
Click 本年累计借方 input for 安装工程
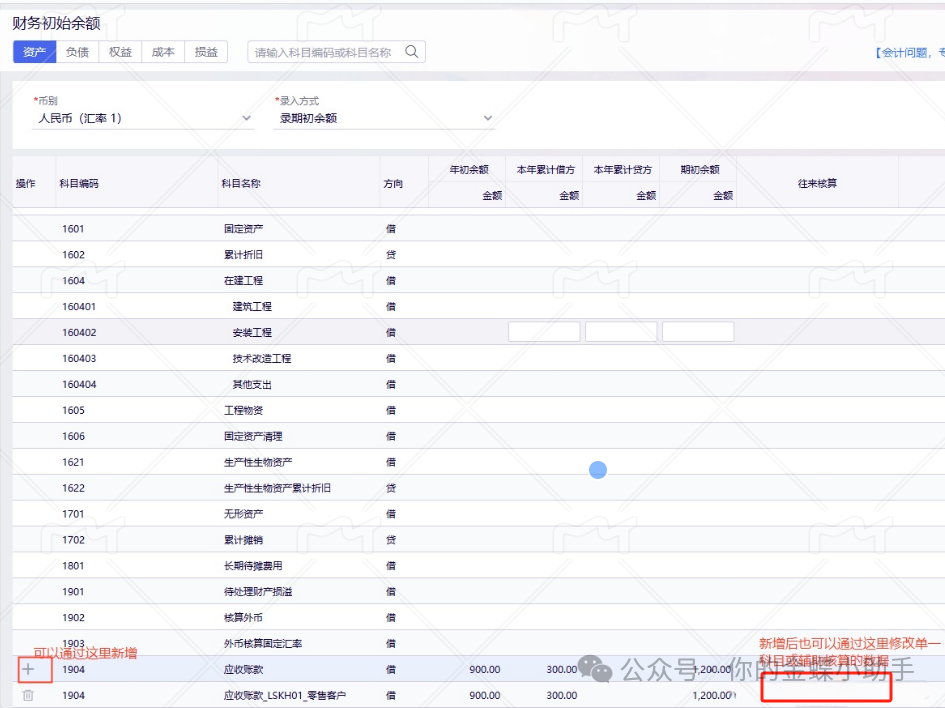544,332
